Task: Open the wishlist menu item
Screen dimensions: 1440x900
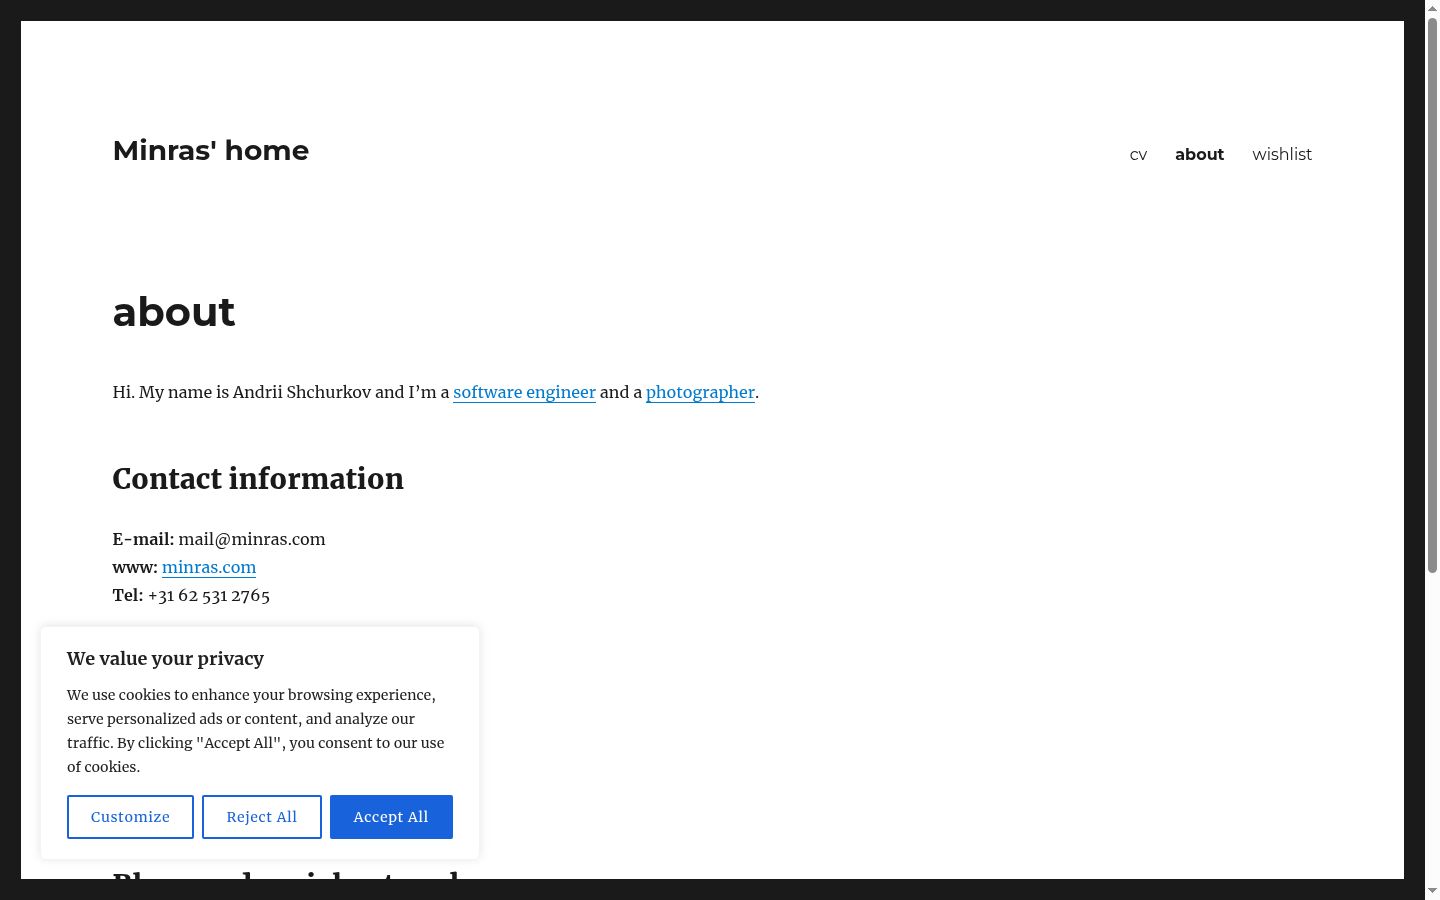Action: [1282, 154]
